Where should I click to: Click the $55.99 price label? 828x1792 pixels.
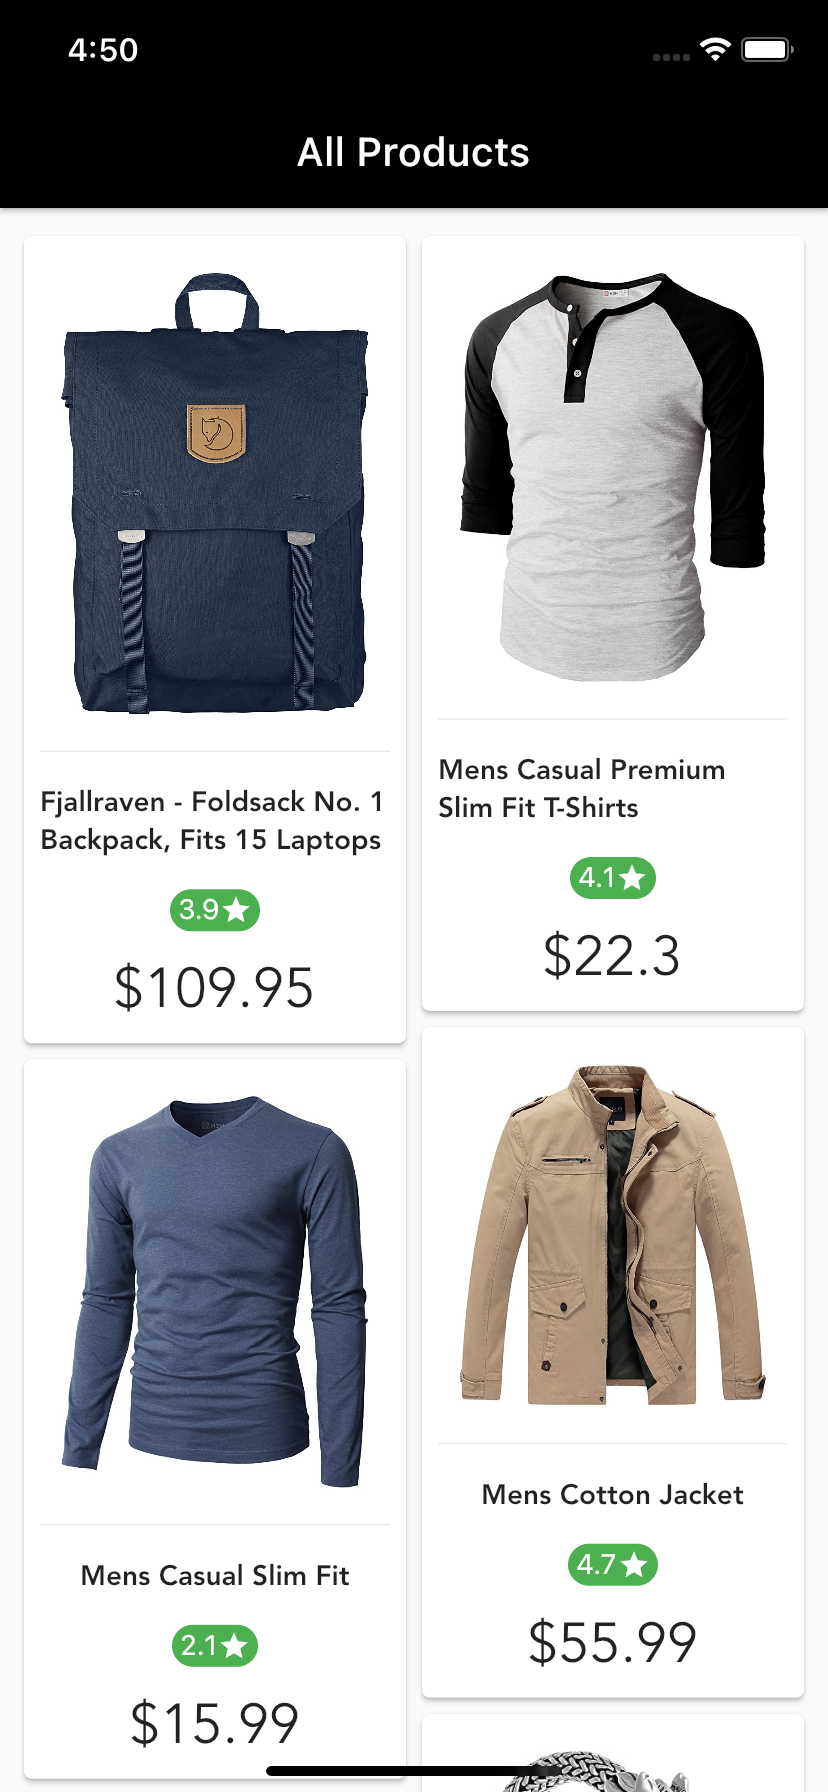point(613,1643)
